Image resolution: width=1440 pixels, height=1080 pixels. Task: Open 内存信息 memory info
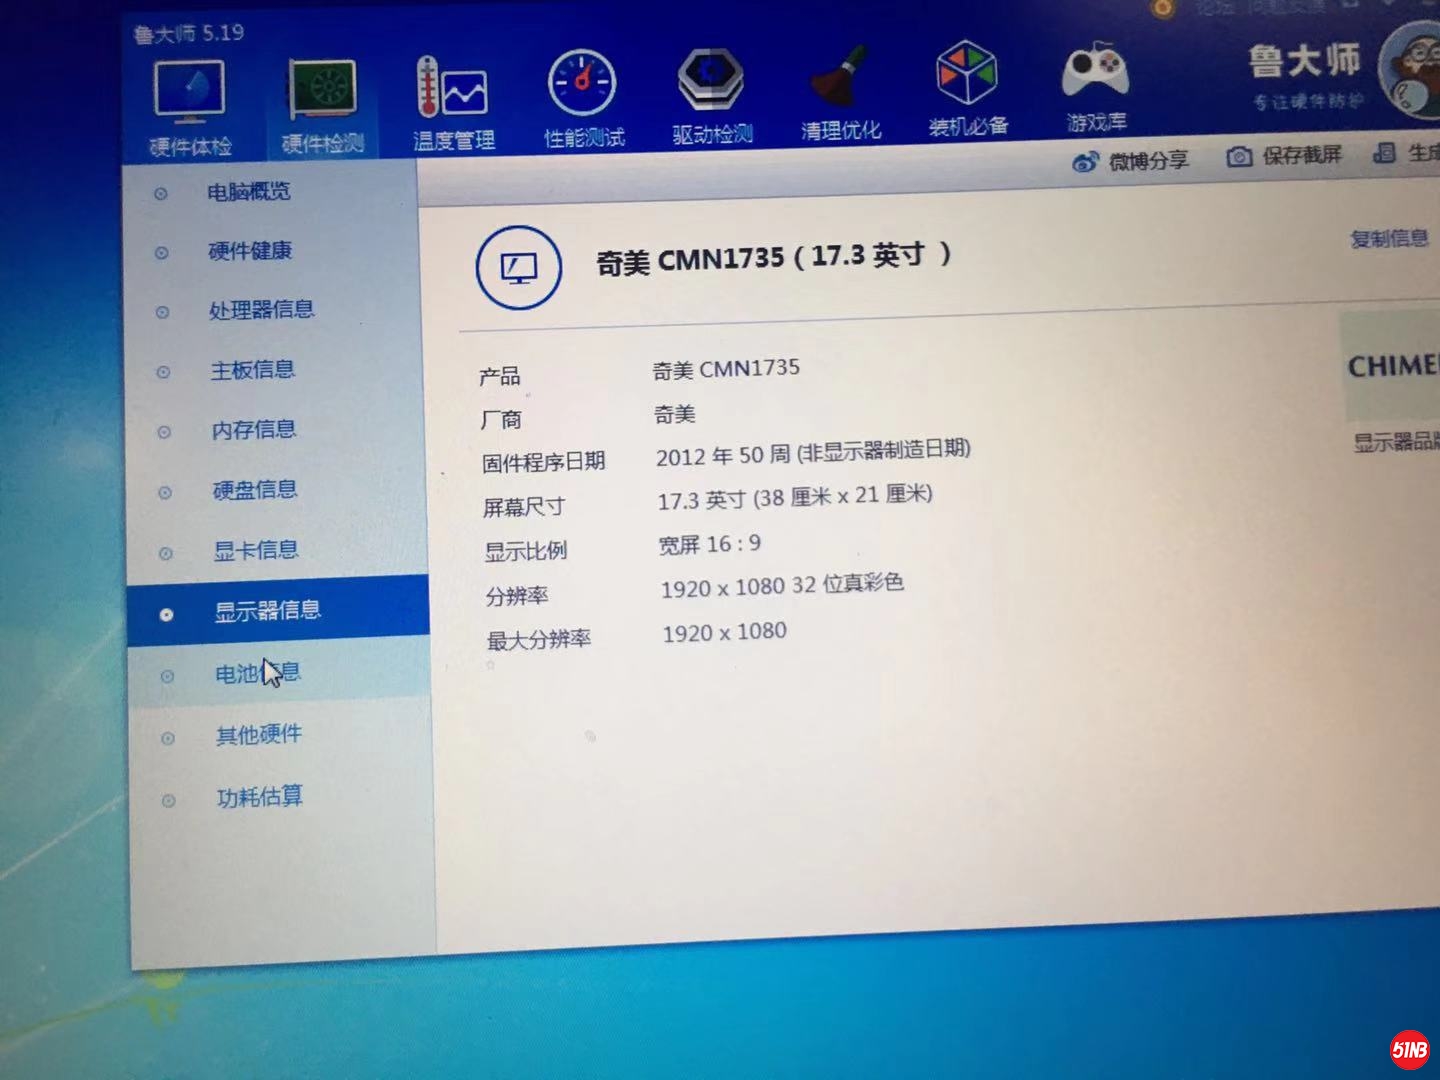tap(254, 430)
